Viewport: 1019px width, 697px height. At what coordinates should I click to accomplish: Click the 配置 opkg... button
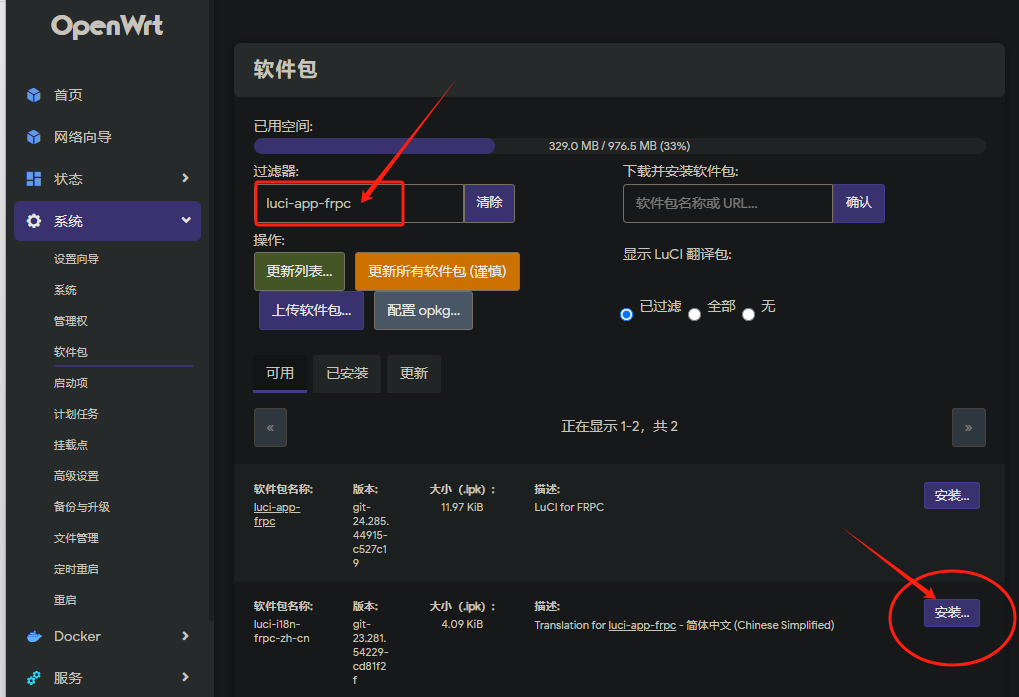click(423, 310)
